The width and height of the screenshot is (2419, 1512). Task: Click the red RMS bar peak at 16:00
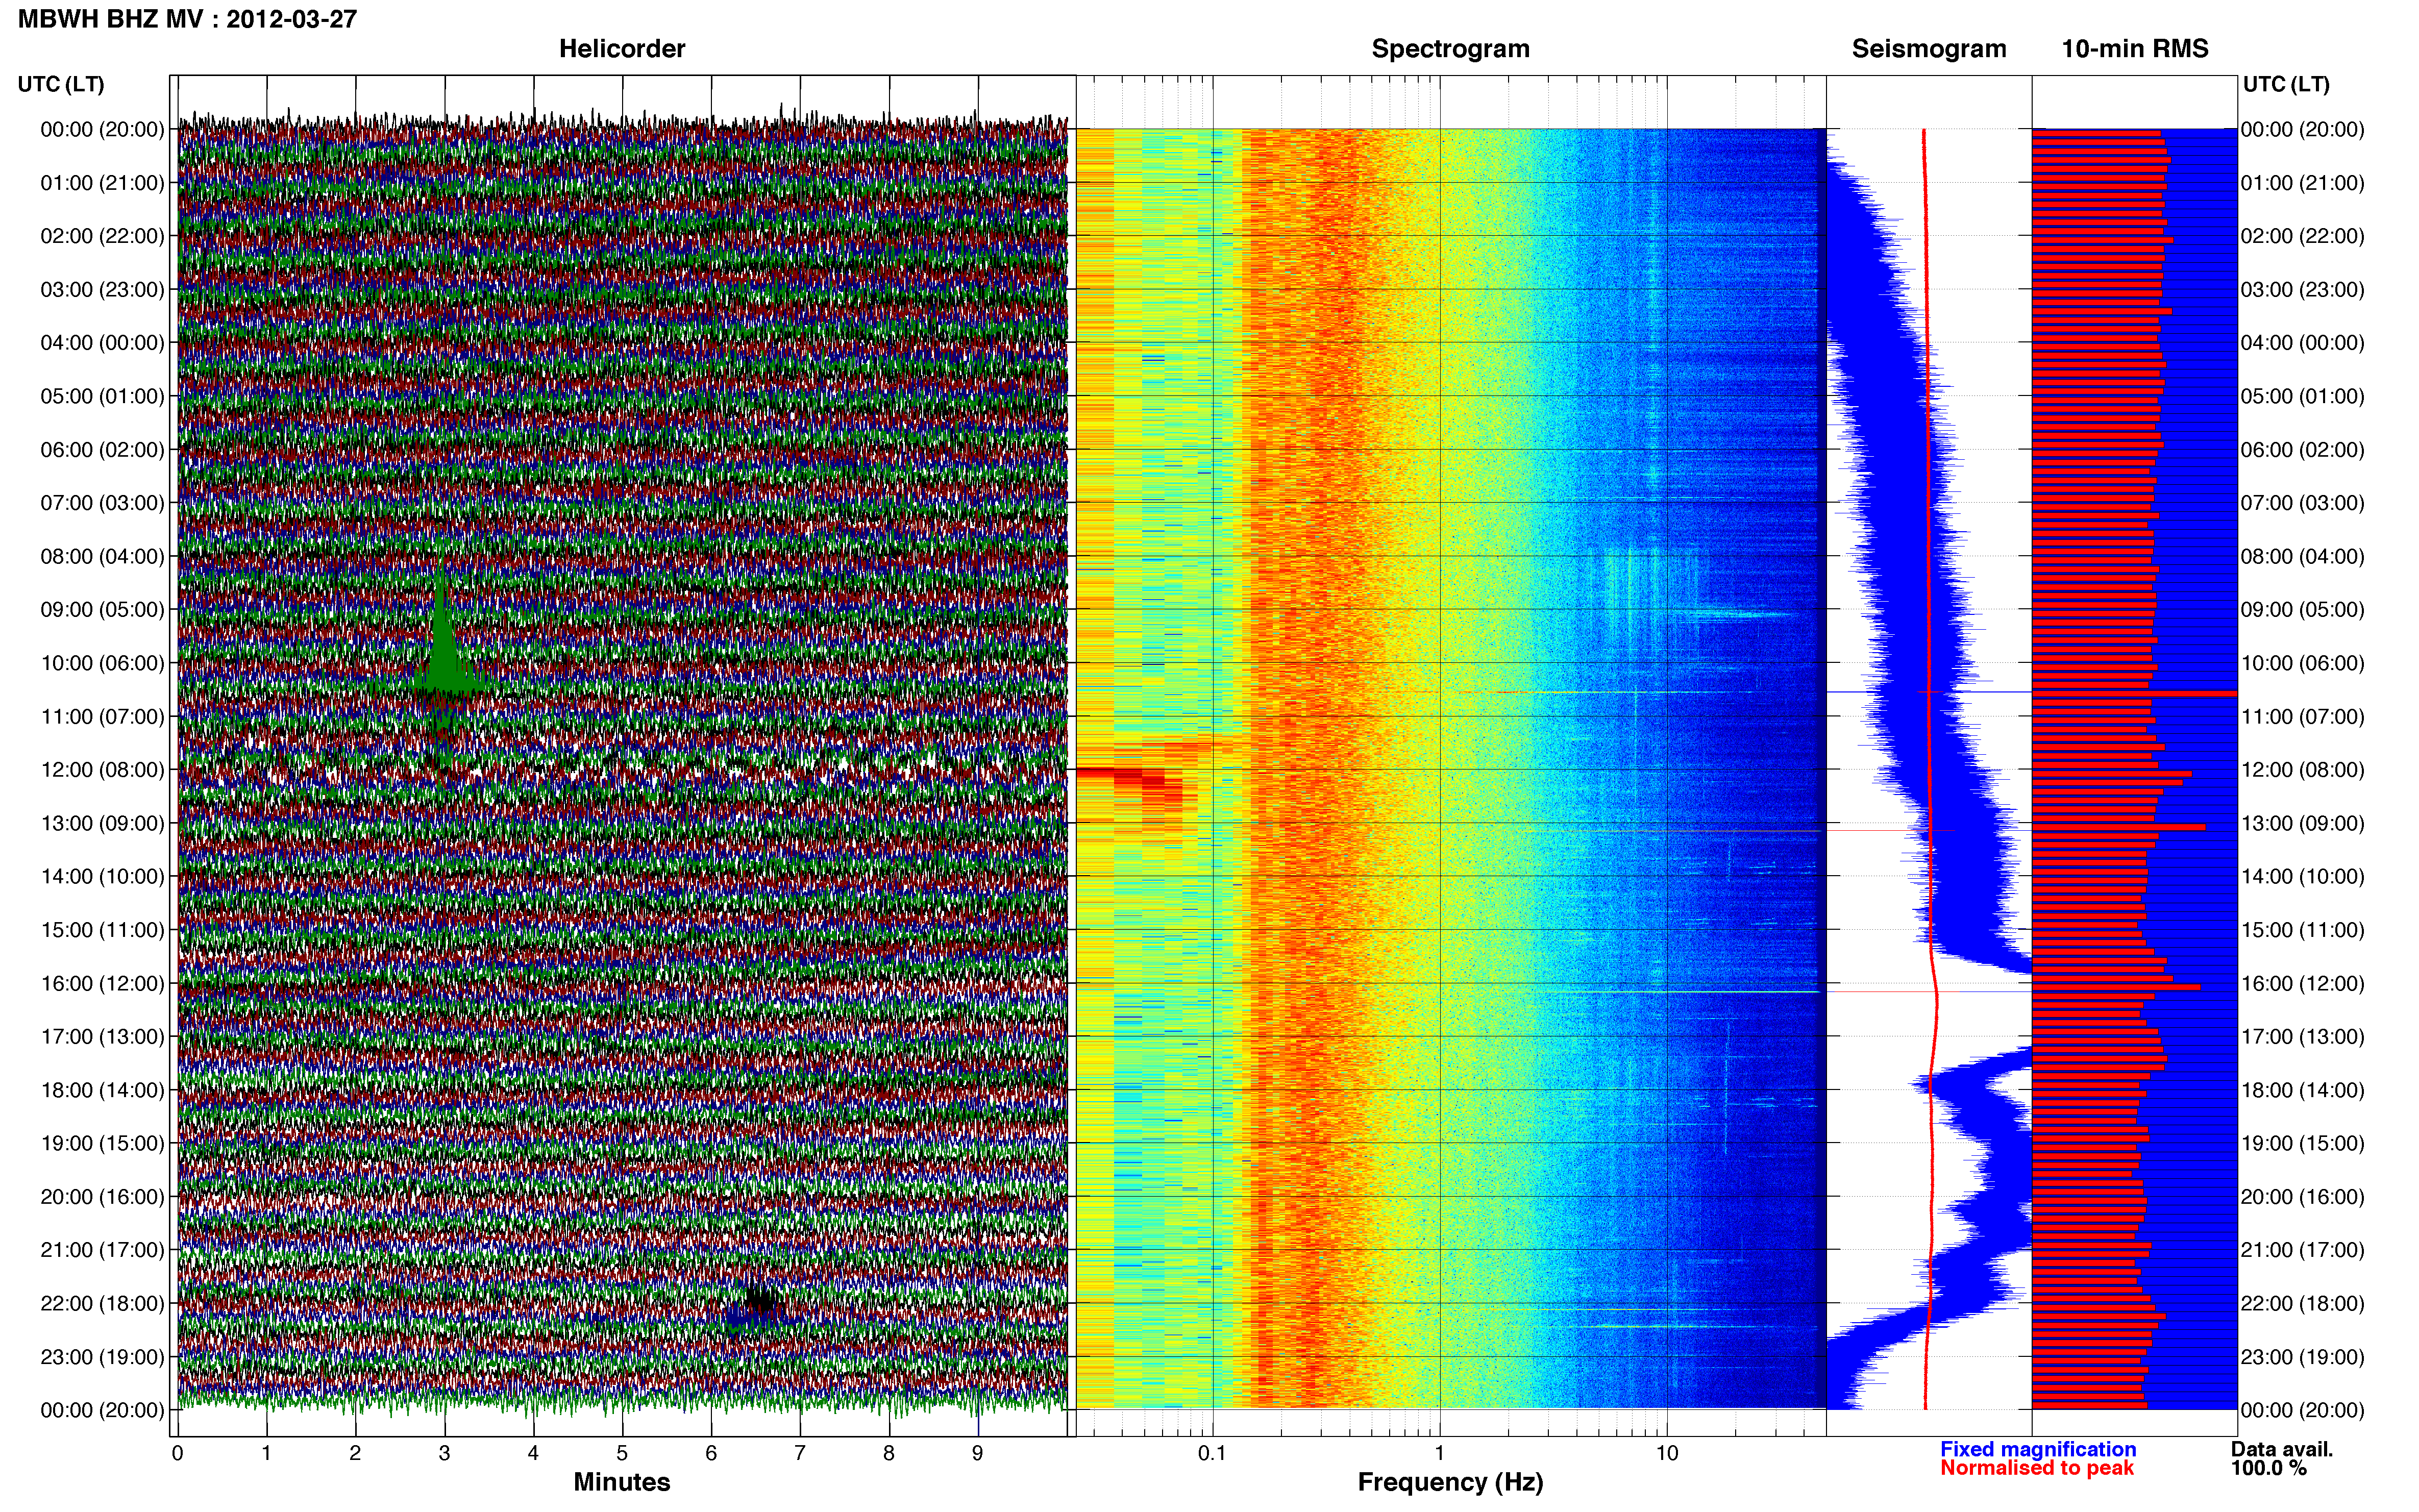pos(2116,987)
